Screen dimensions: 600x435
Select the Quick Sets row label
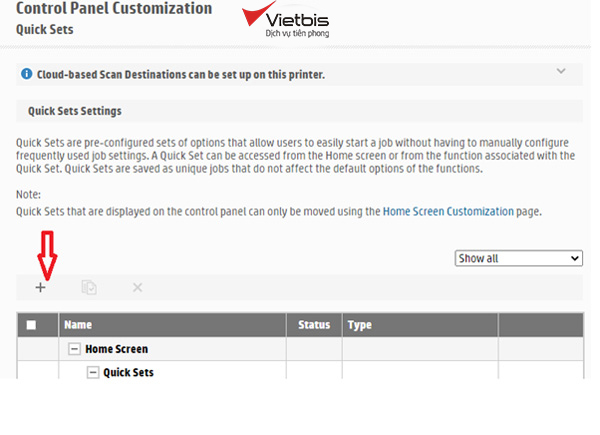tap(128, 372)
